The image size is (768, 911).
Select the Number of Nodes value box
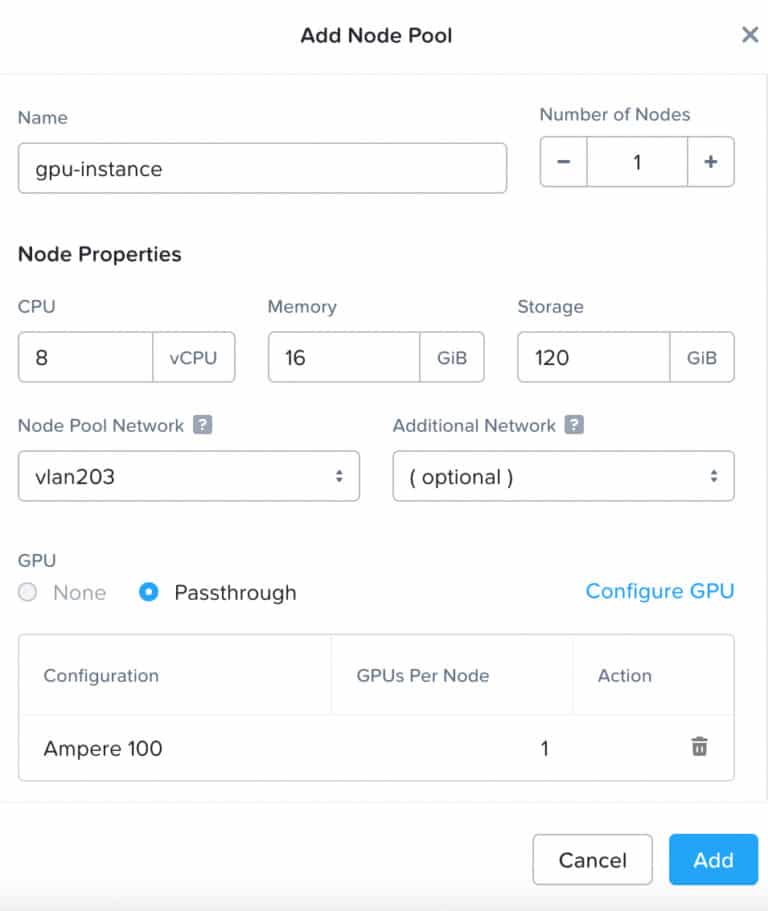[637, 162]
